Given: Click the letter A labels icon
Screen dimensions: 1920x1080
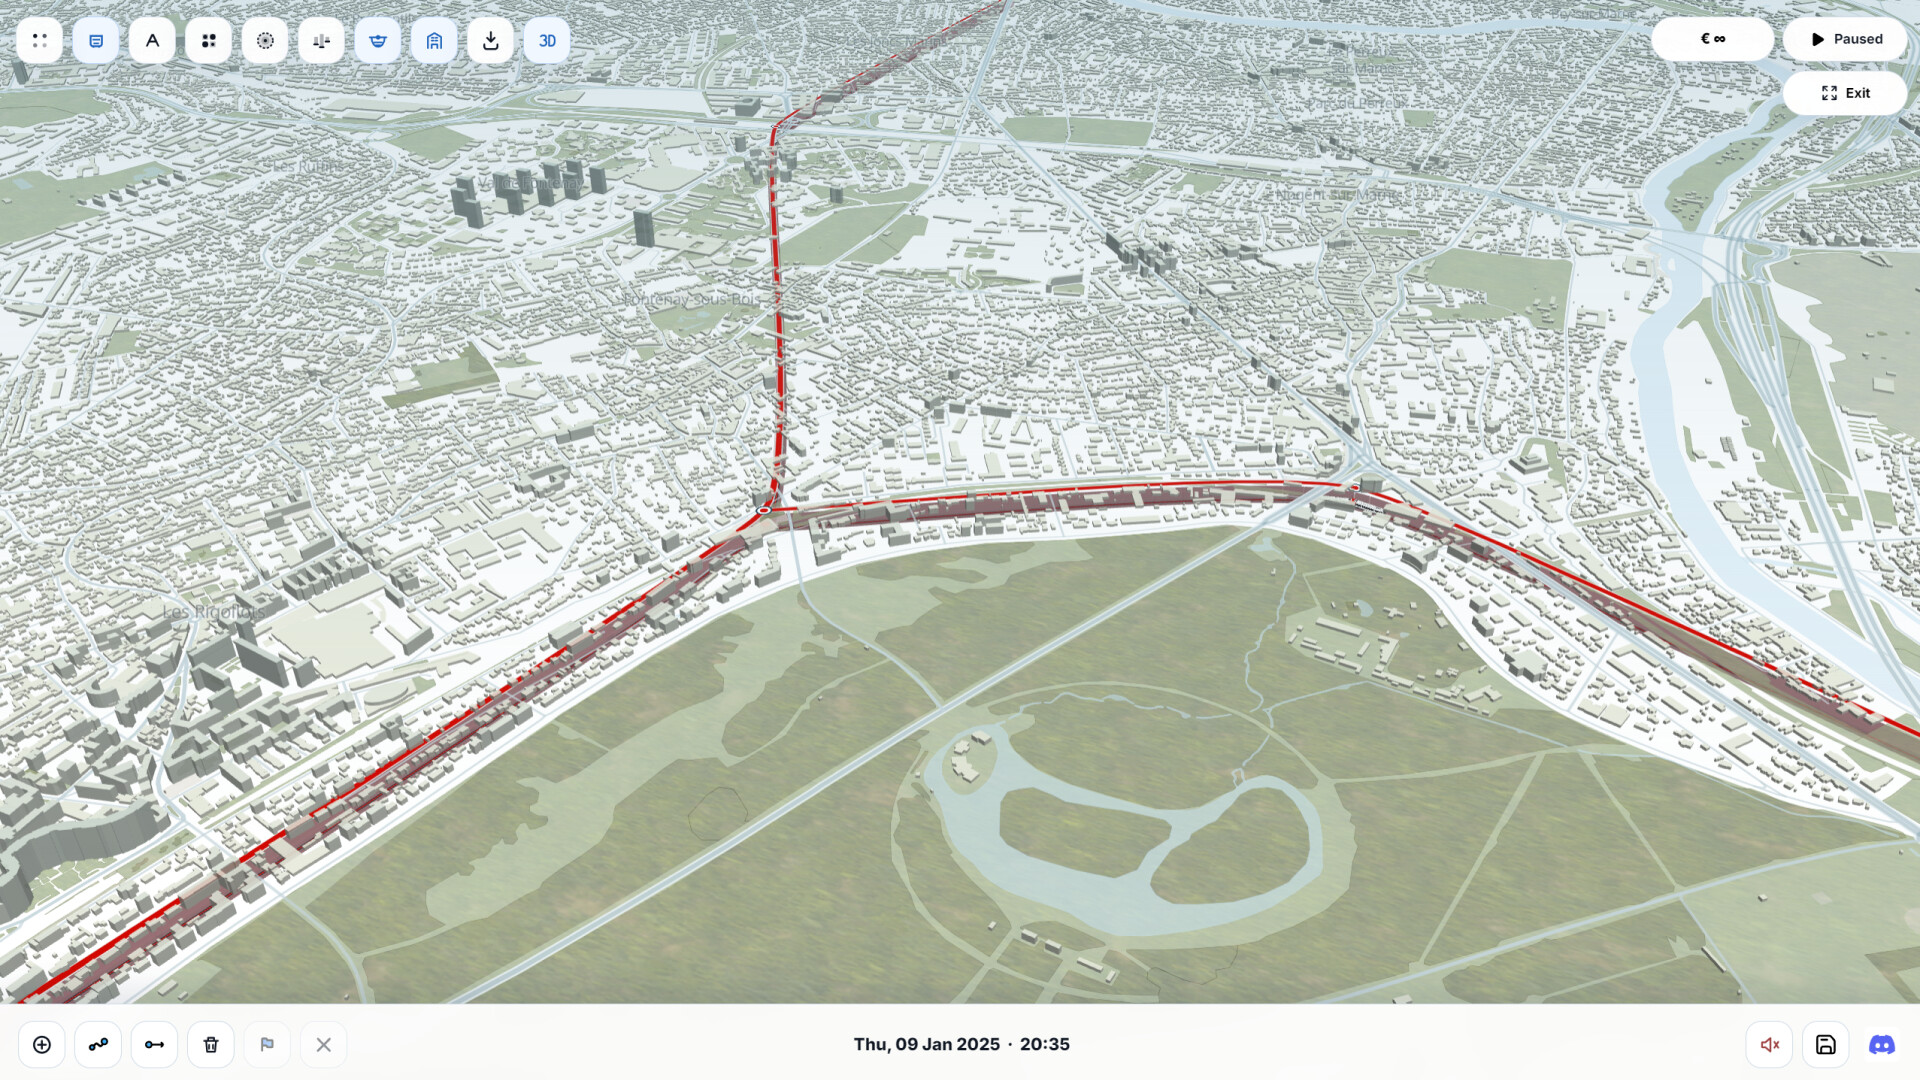Looking at the screenshot, I should [x=152, y=41].
